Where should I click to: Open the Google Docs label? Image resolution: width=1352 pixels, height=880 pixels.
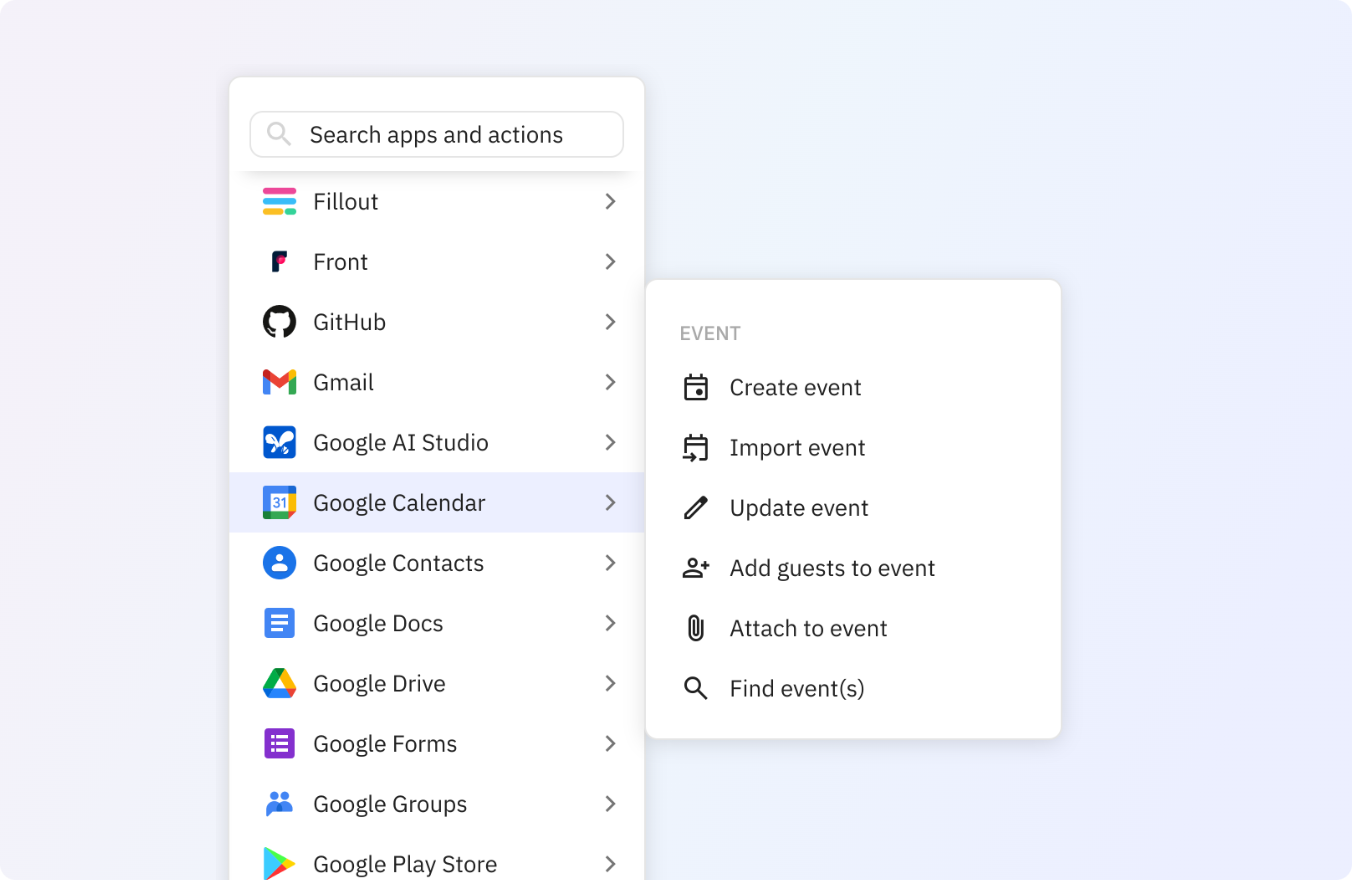pyautogui.click(x=378, y=623)
